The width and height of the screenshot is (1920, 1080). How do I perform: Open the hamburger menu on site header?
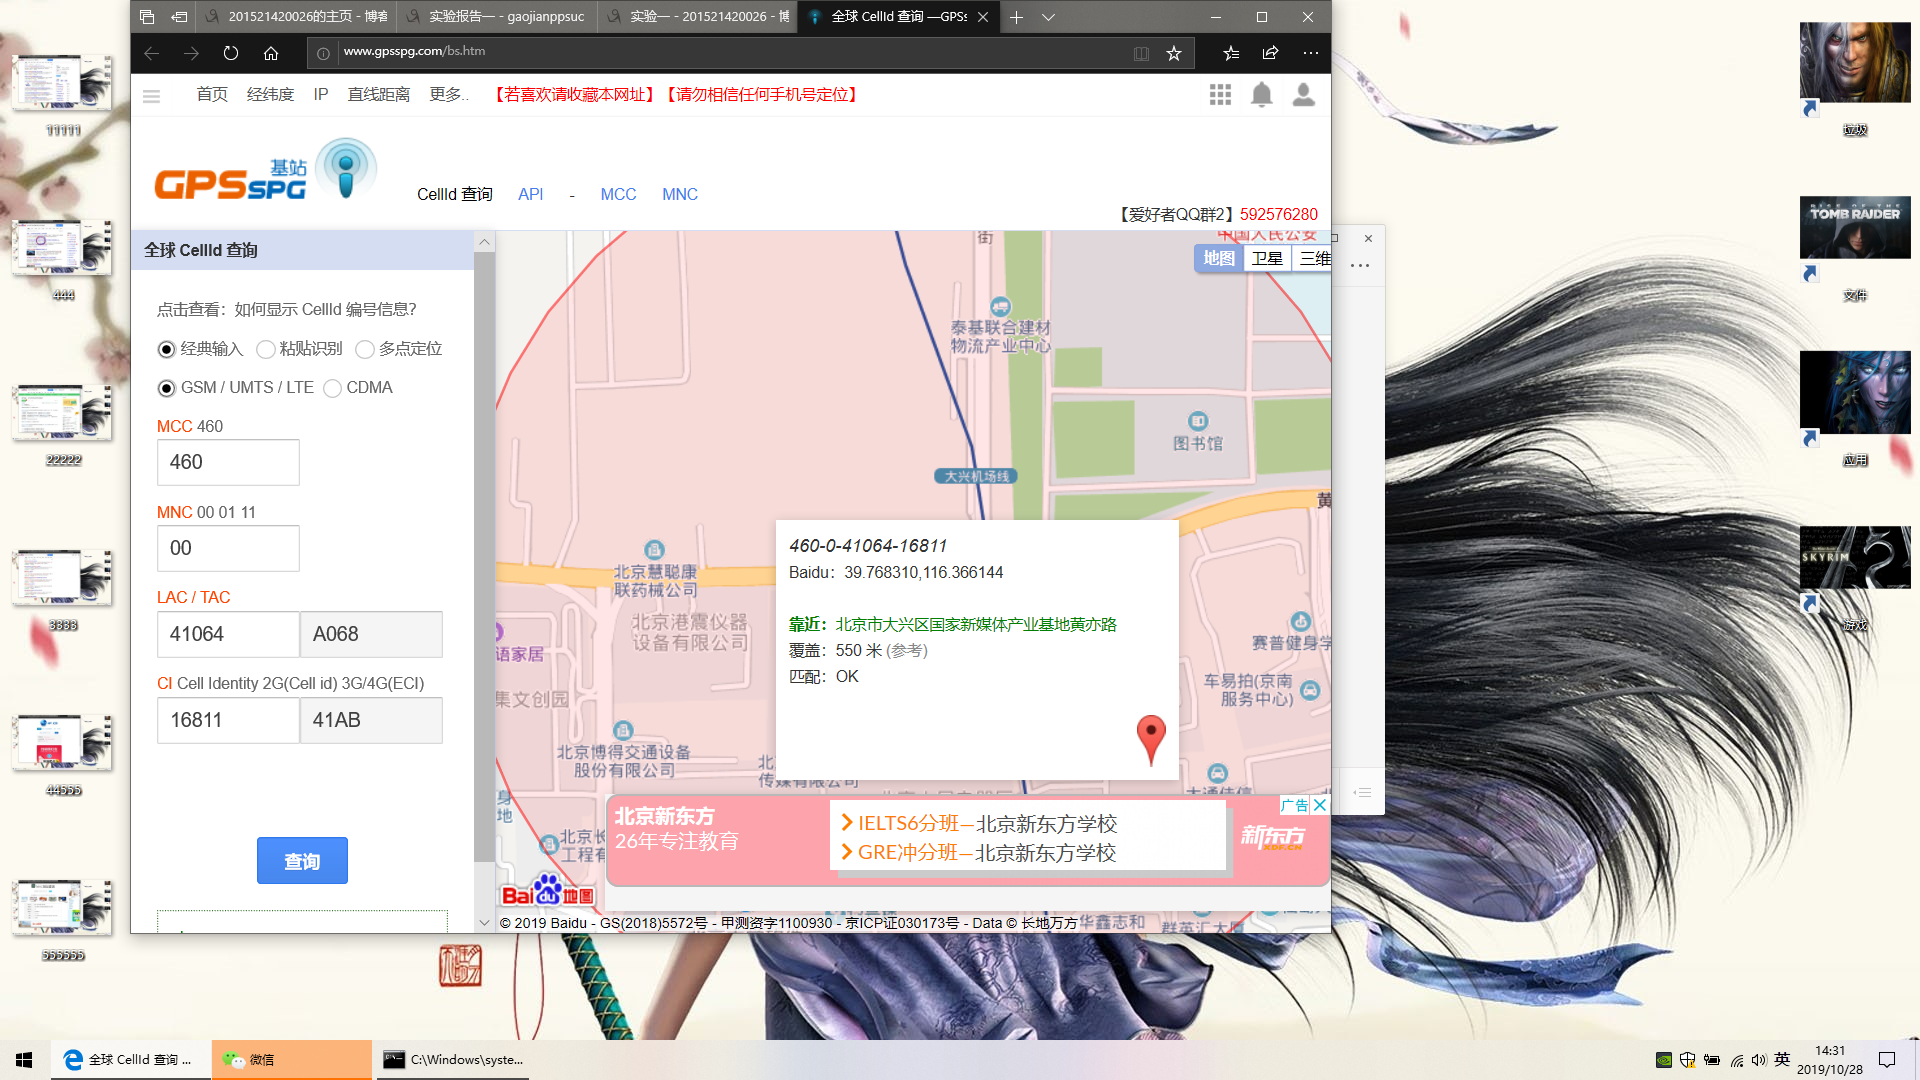(x=152, y=96)
